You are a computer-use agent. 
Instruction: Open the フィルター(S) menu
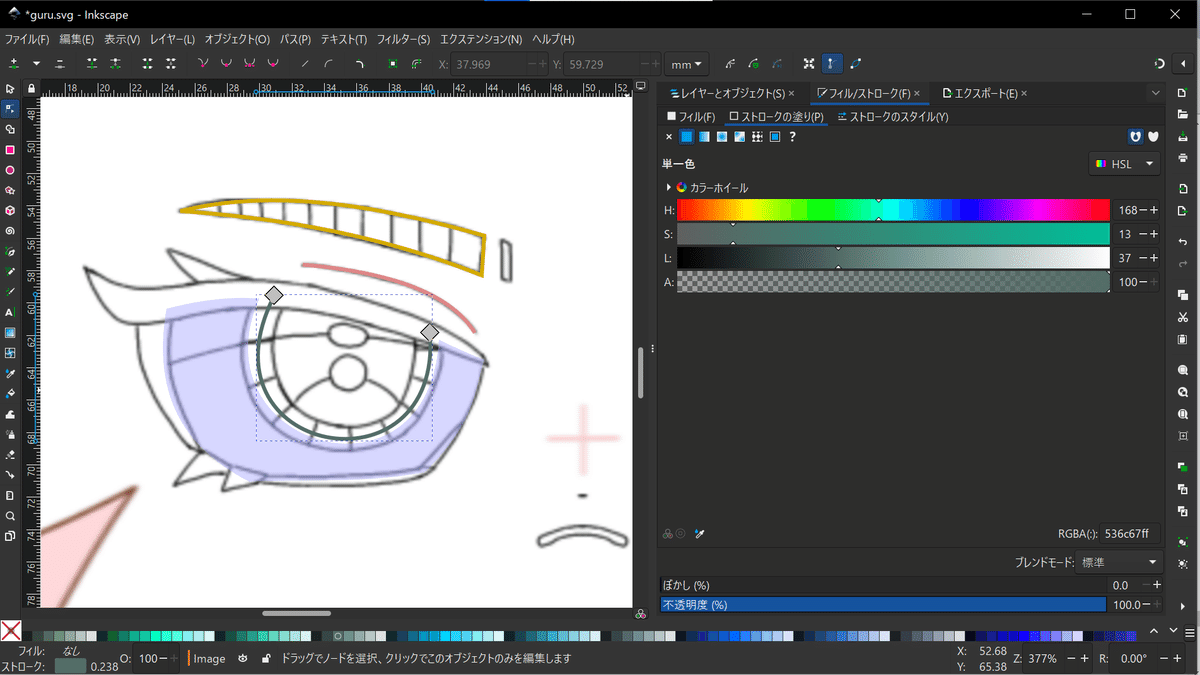click(403, 40)
